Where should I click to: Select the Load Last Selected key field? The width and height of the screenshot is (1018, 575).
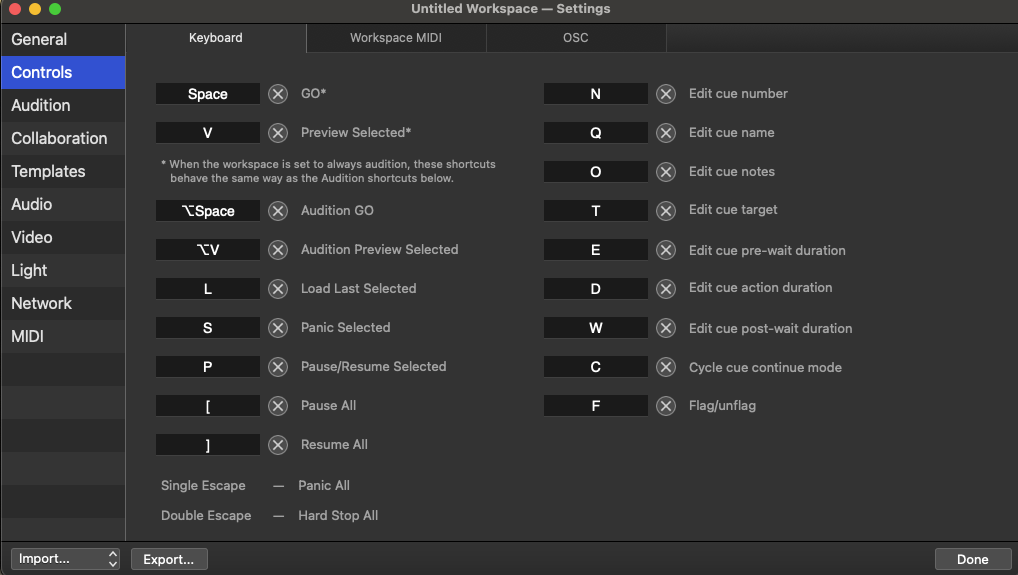point(208,289)
